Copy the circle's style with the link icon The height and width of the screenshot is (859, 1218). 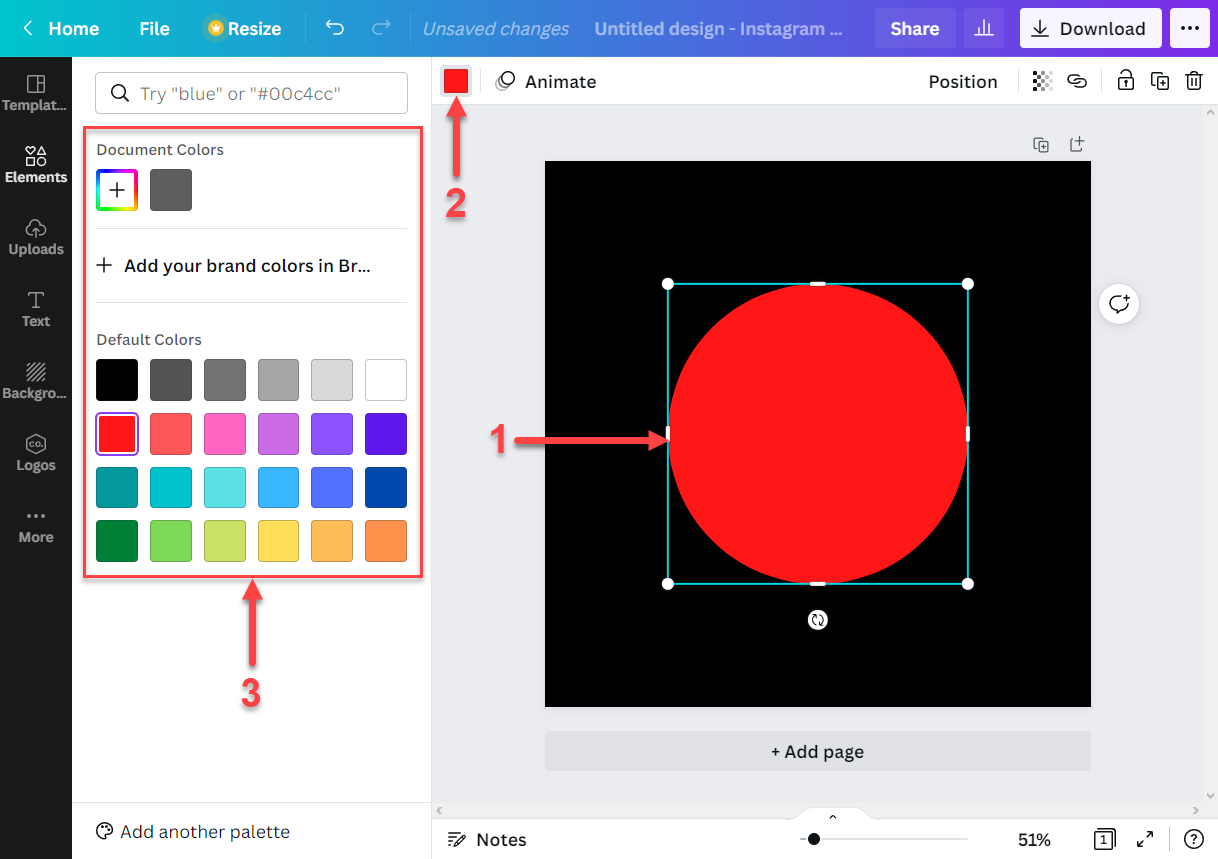click(1077, 81)
